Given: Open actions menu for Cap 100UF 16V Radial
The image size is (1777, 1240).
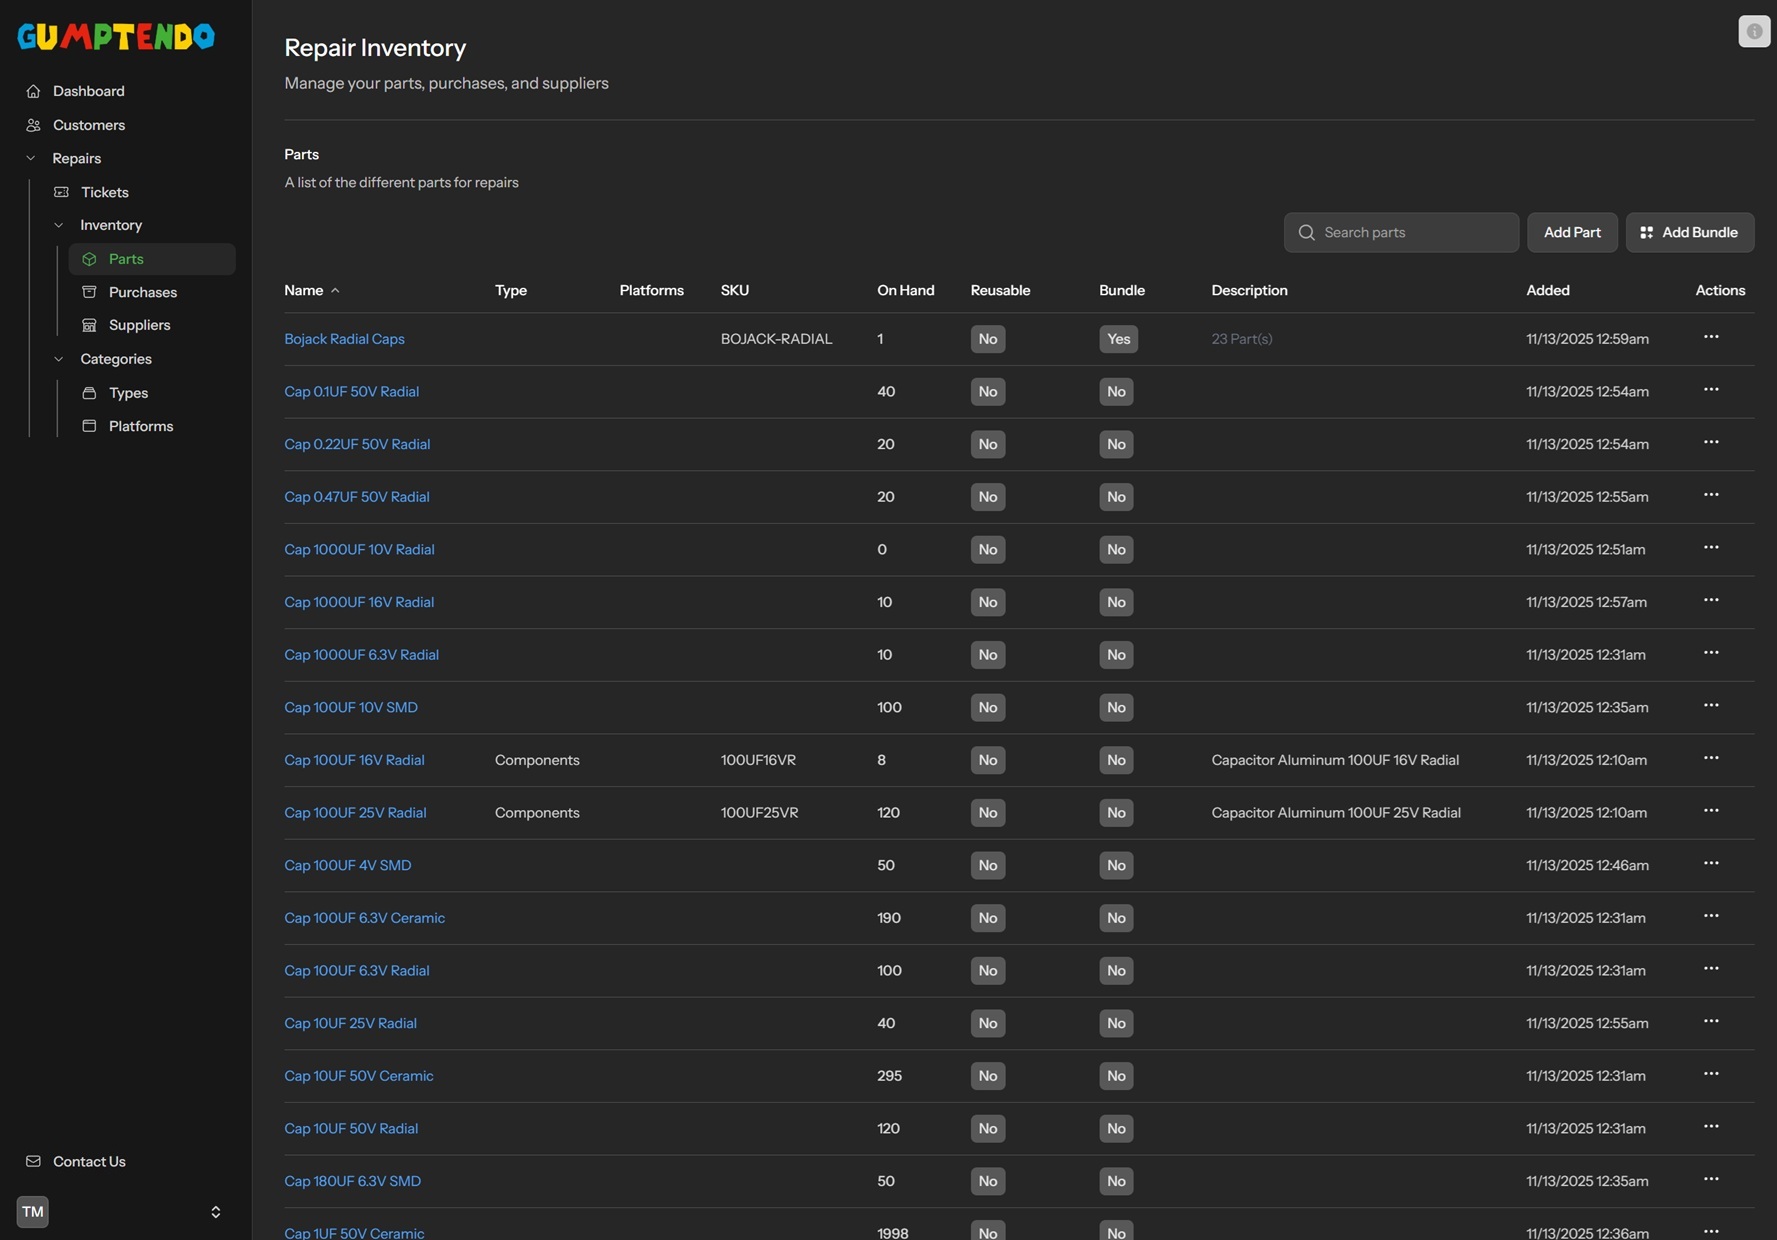Looking at the screenshot, I should point(1710,758).
